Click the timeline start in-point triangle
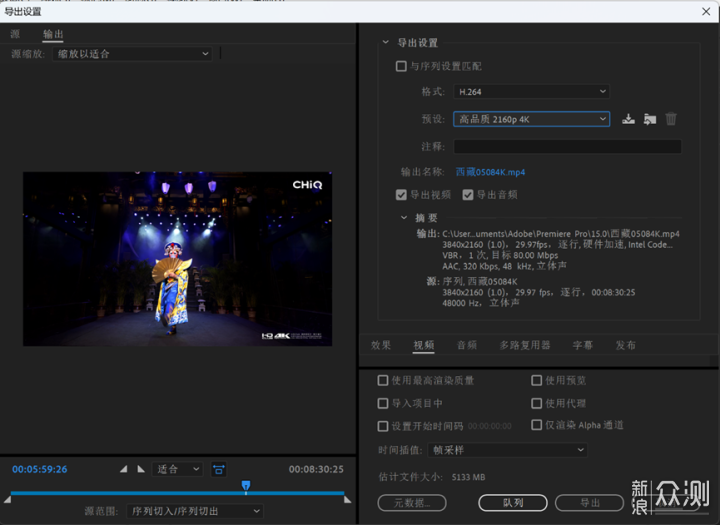 8,497
